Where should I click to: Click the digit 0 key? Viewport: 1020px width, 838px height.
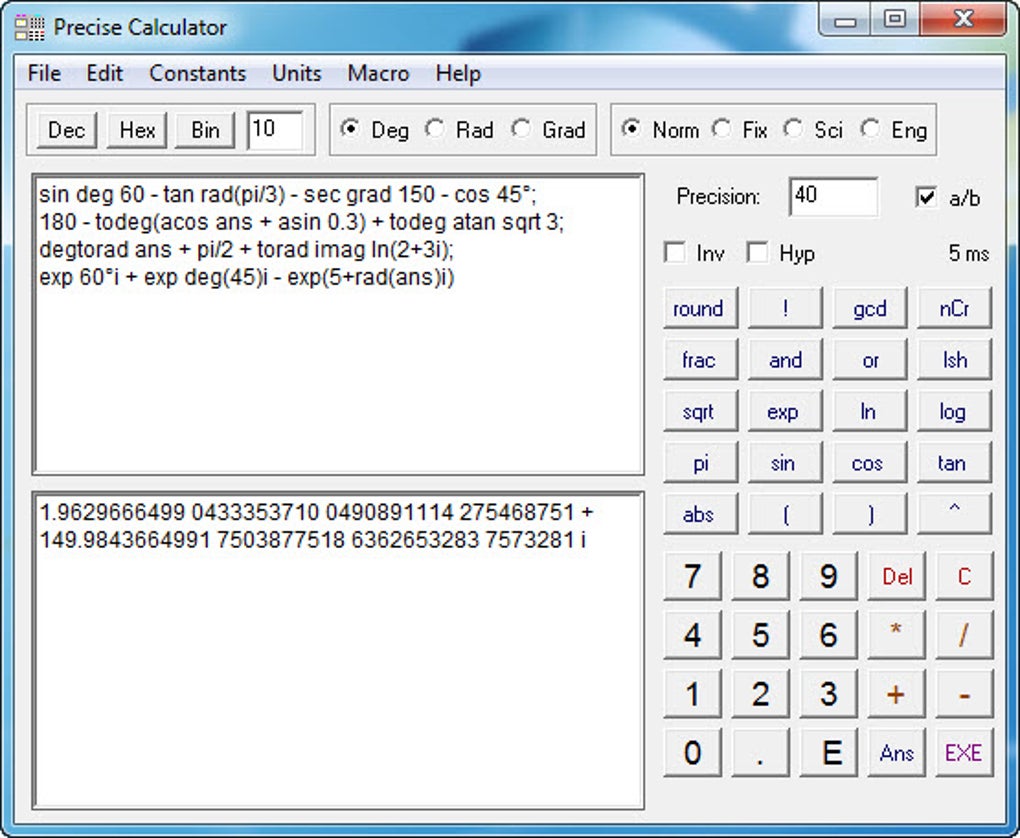693,753
